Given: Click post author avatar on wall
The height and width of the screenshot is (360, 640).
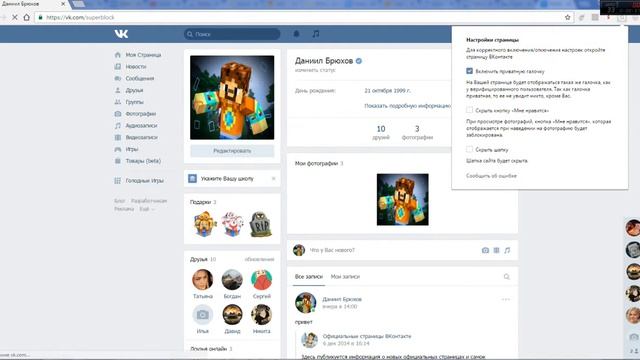Looking at the screenshot, I should coord(305,303).
